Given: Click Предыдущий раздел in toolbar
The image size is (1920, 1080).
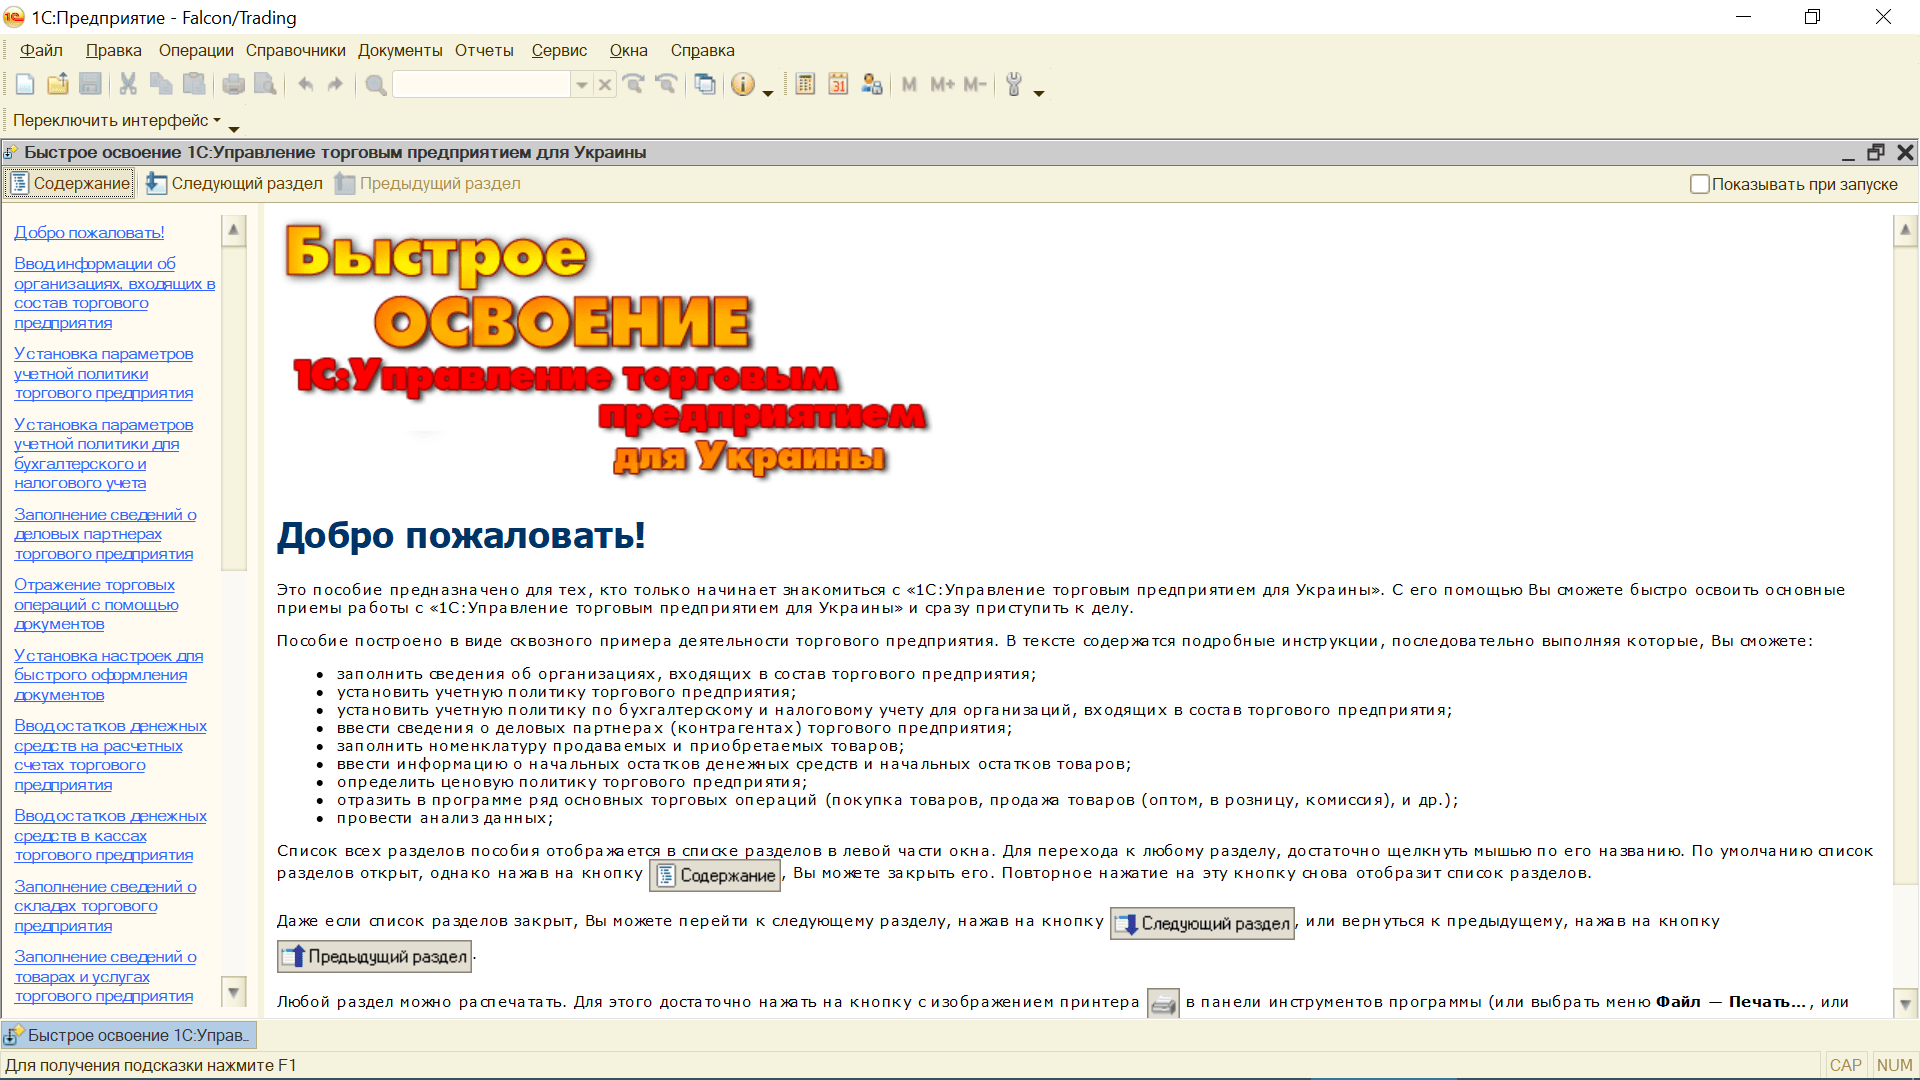Looking at the screenshot, I should pyautogui.click(x=427, y=183).
